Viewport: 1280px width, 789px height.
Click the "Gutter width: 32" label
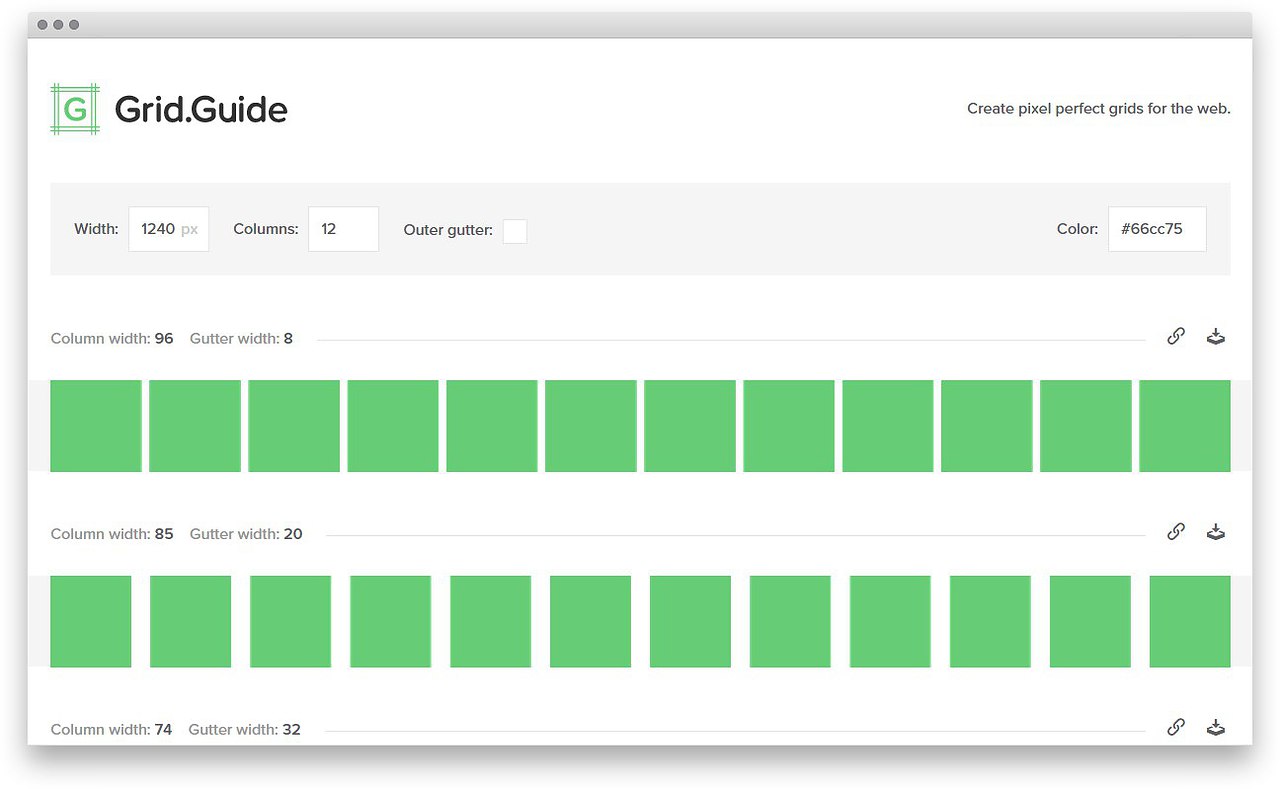click(244, 730)
